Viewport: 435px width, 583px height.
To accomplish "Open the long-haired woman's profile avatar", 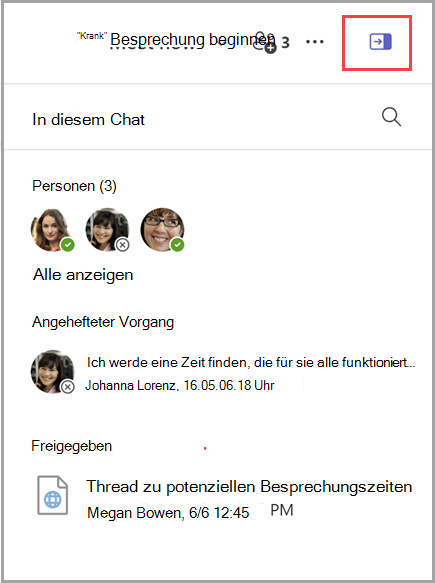I will pos(52,229).
